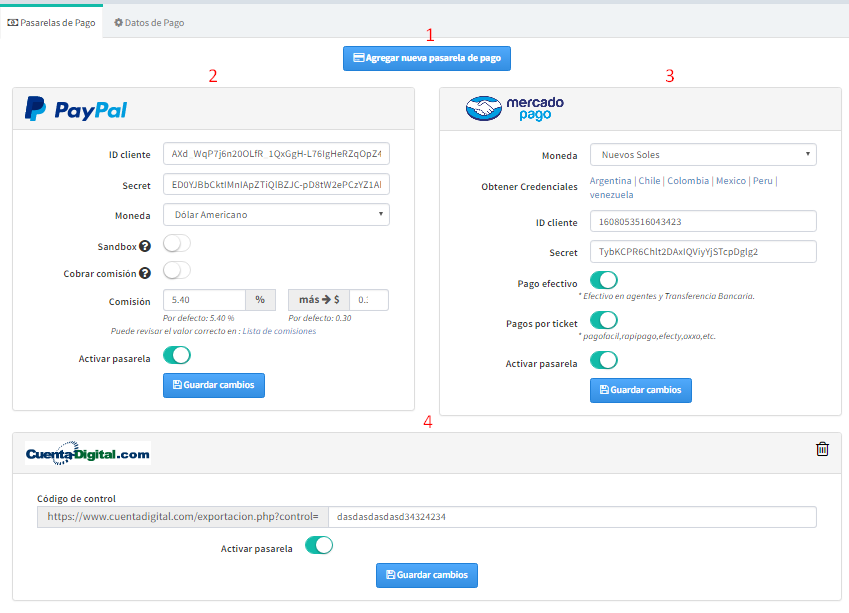This screenshot has height=613, width=849.
Task: Open the Peru credentials link
Action: (763, 180)
